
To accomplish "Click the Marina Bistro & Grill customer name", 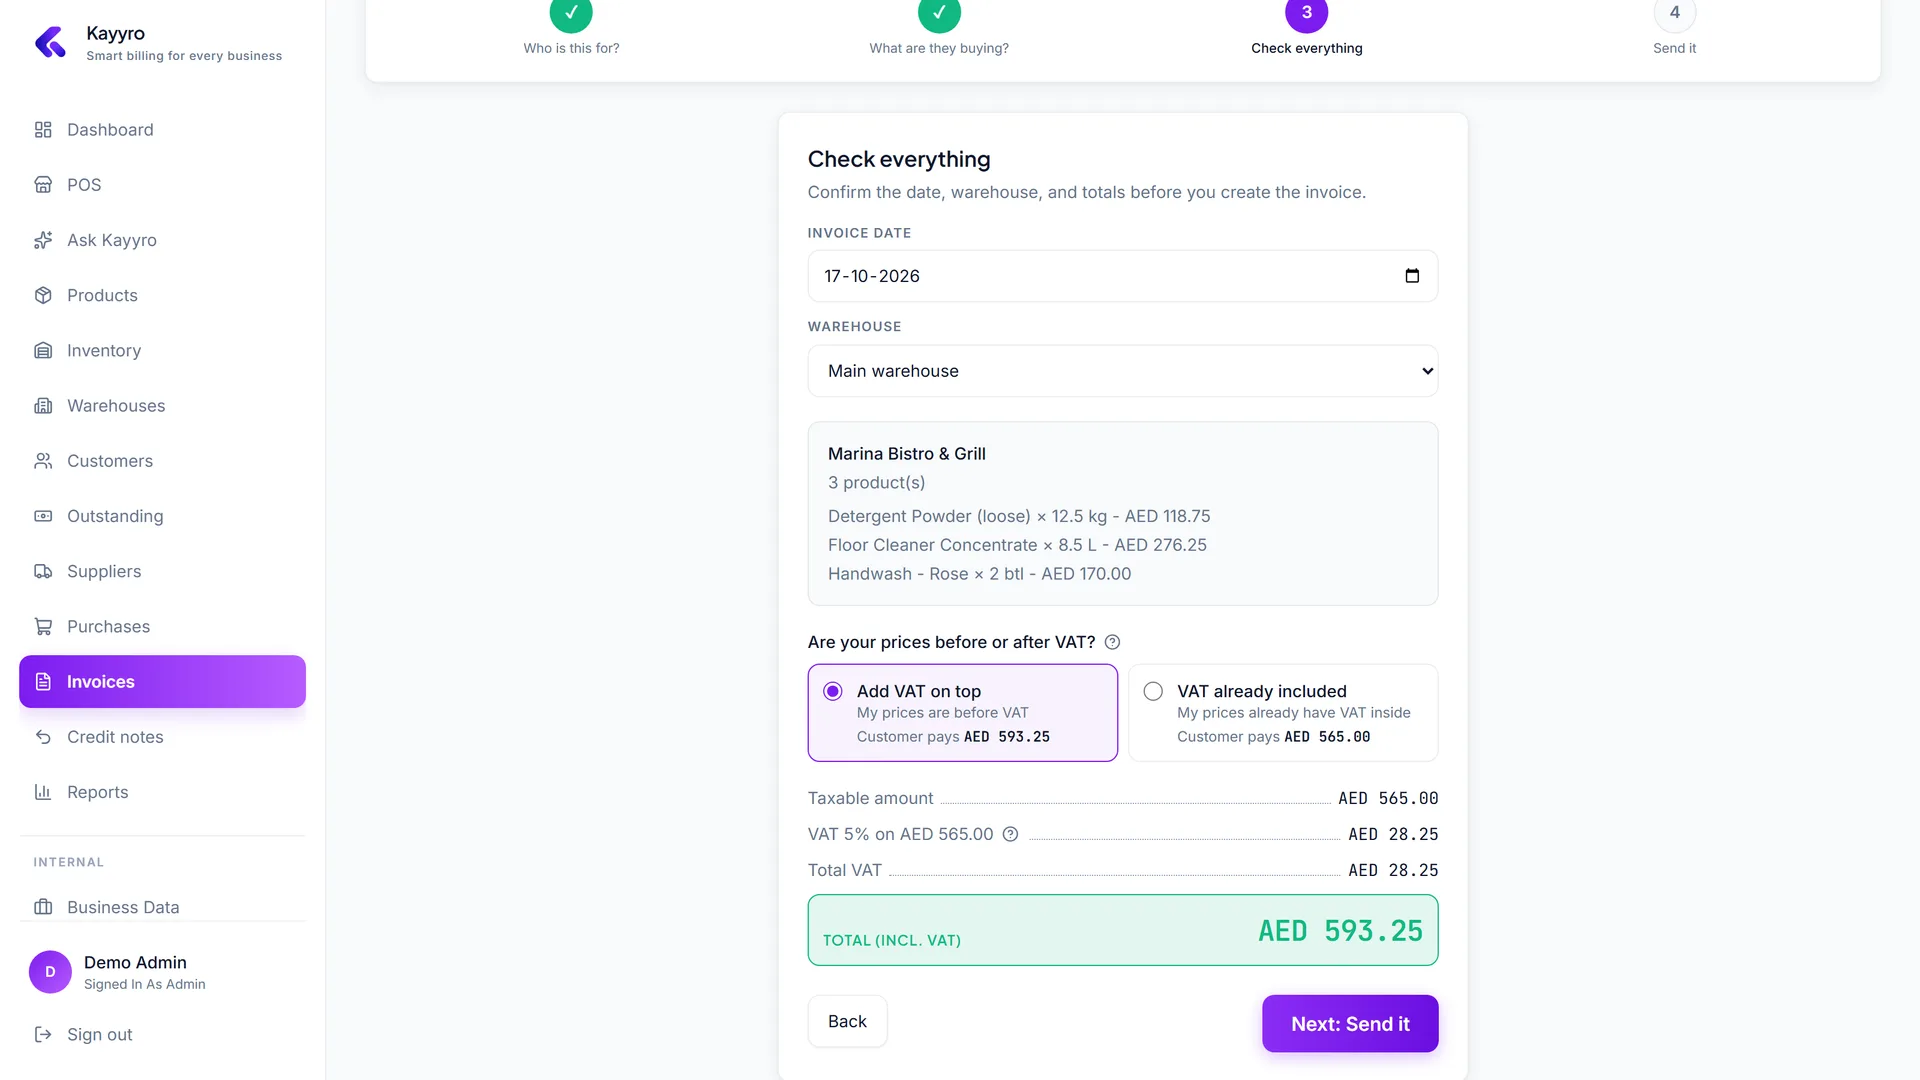I will pyautogui.click(x=907, y=454).
